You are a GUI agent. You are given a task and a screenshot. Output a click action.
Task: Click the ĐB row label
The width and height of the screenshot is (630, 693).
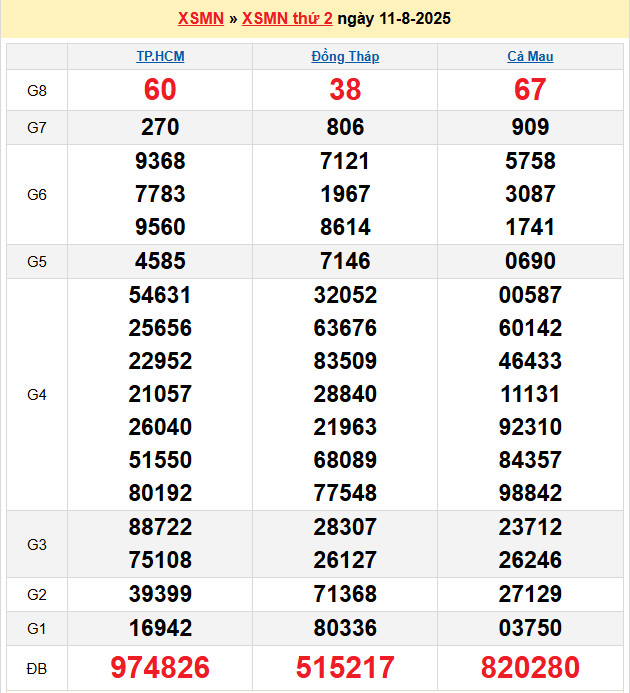tap(37, 668)
